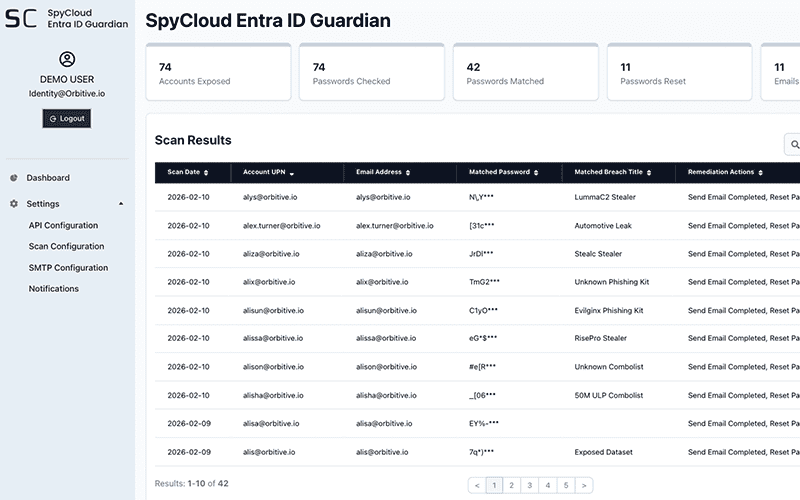Click alis@orbitive.io in Account UPN column

tap(269, 452)
